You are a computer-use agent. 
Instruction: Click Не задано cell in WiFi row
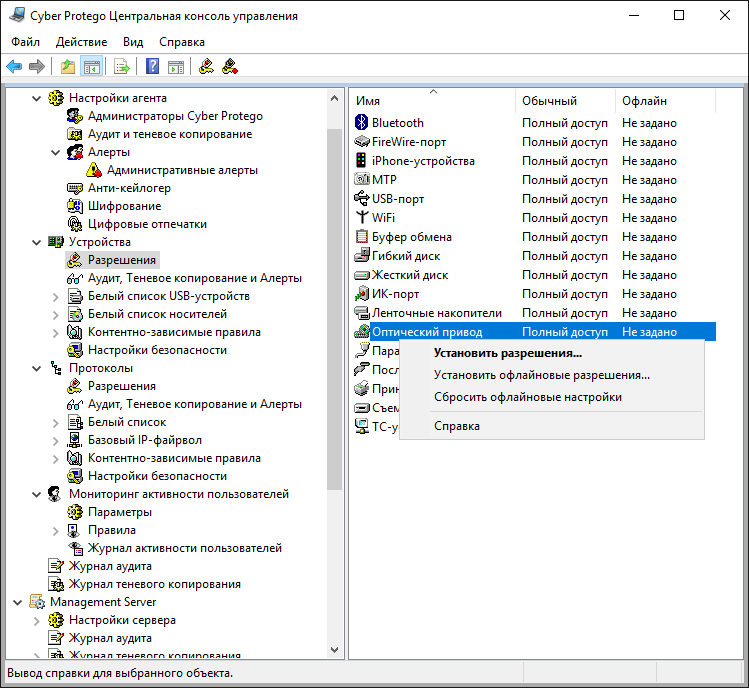649,218
